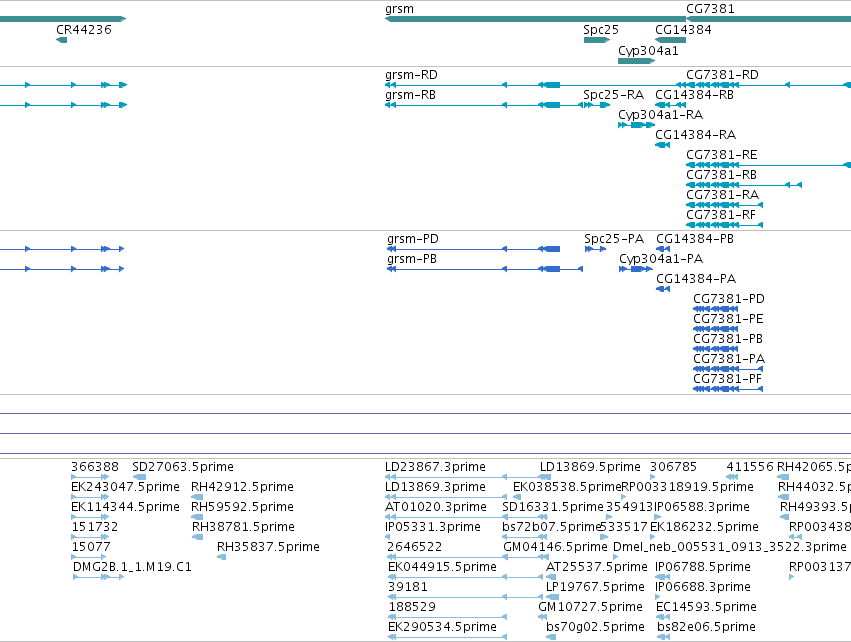Select transcript grsm-RD

(x=411, y=75)
